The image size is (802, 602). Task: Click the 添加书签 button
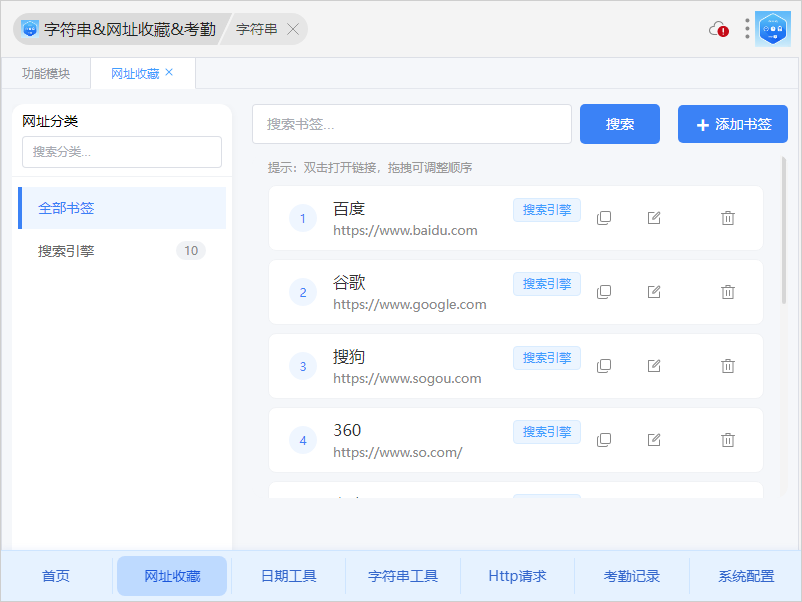tap(733, 124)
